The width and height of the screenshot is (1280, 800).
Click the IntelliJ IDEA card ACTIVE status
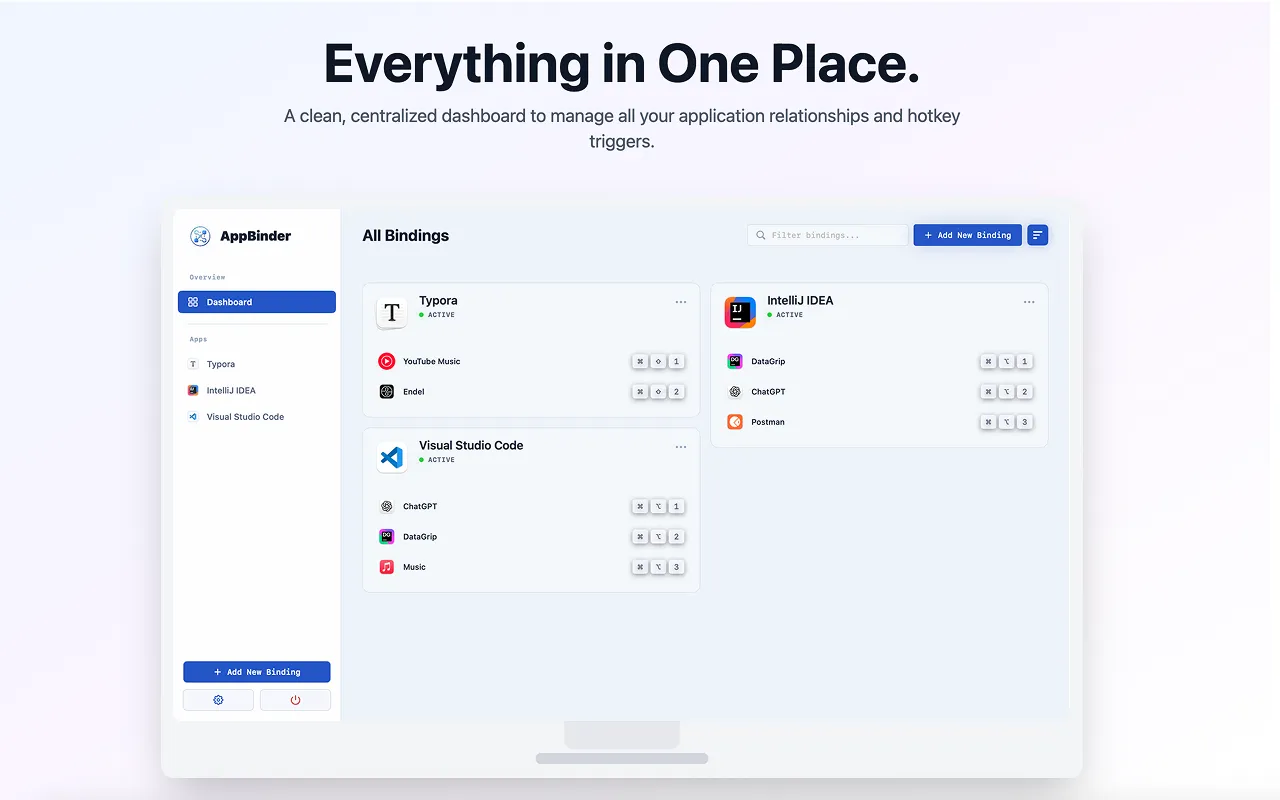(785, 315)
